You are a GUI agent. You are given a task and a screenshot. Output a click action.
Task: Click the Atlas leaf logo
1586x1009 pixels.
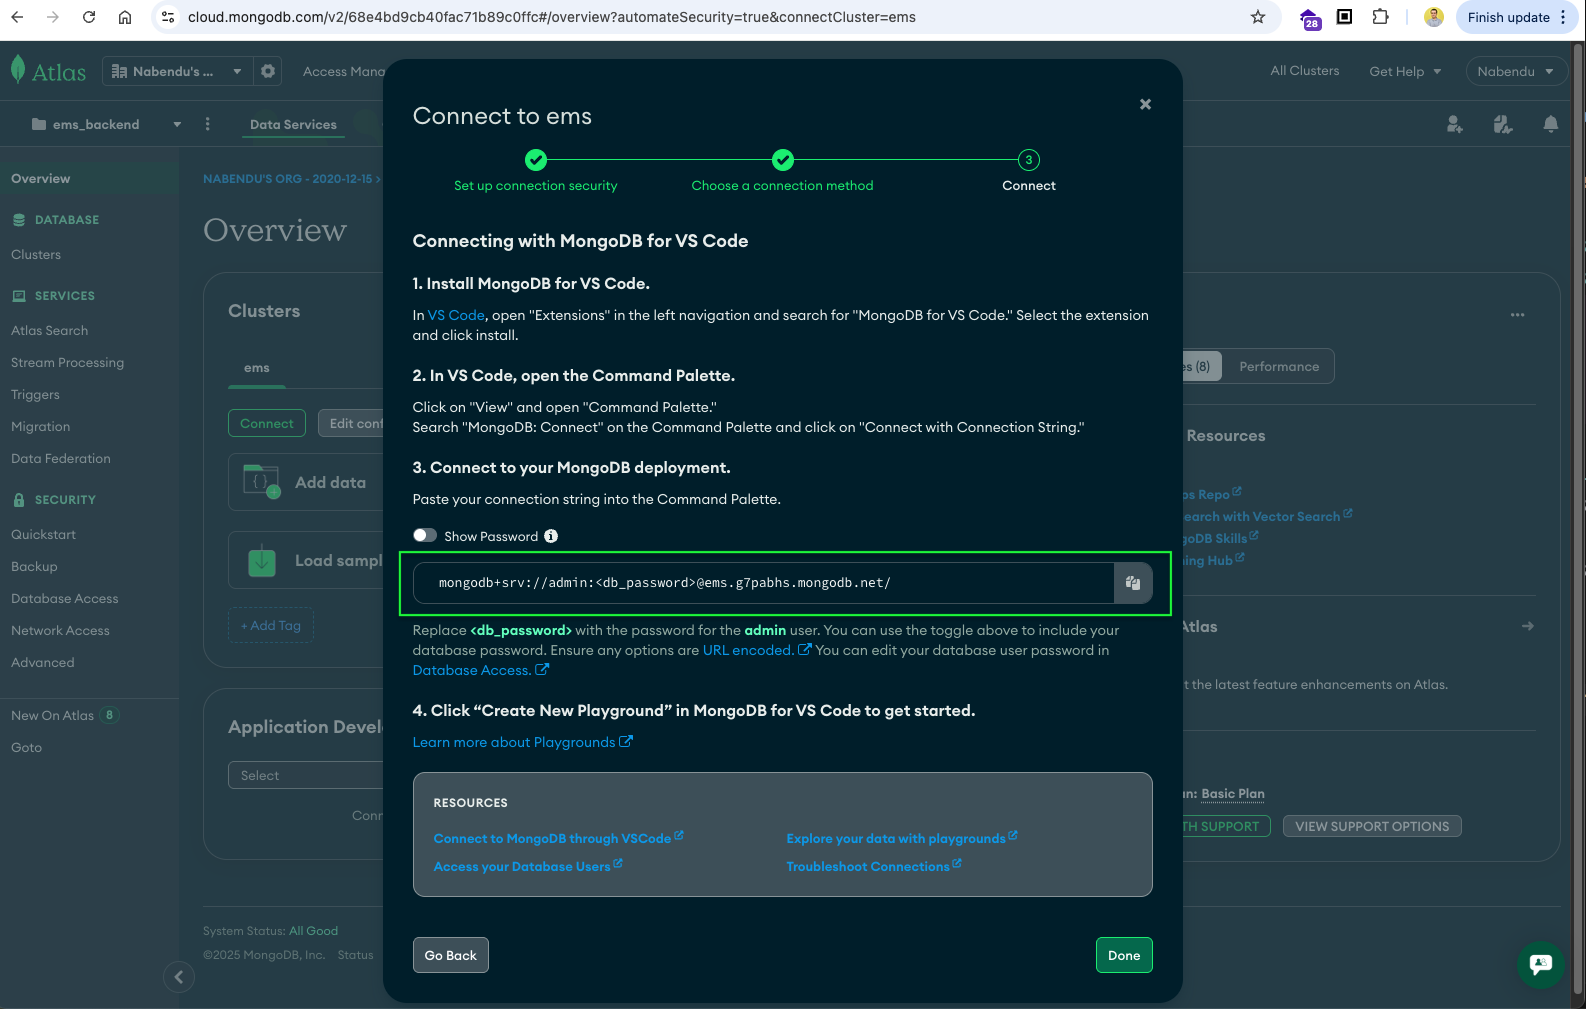(x=18, y=70)
